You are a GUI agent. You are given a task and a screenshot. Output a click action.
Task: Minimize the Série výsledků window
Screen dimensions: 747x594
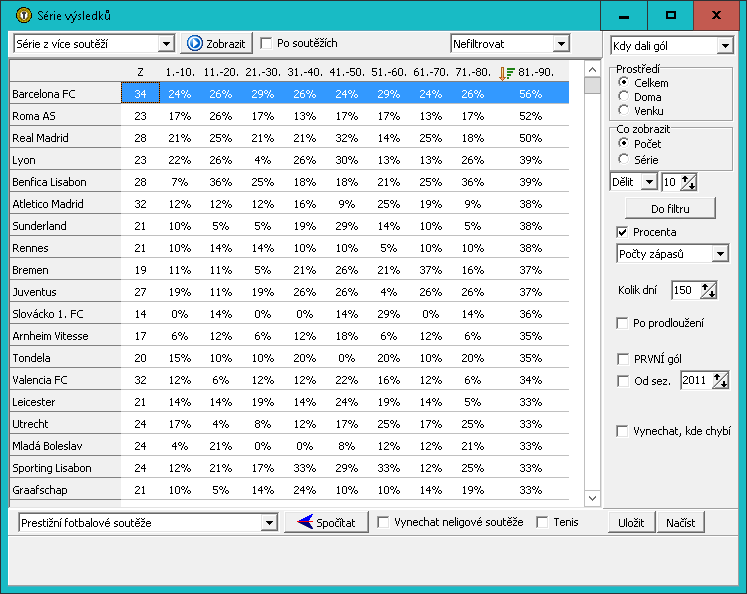624,16
